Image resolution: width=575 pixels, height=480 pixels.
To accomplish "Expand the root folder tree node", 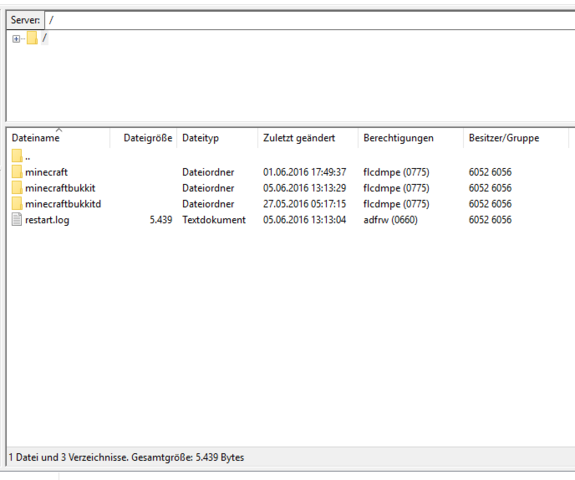I will tap(16, 39).
